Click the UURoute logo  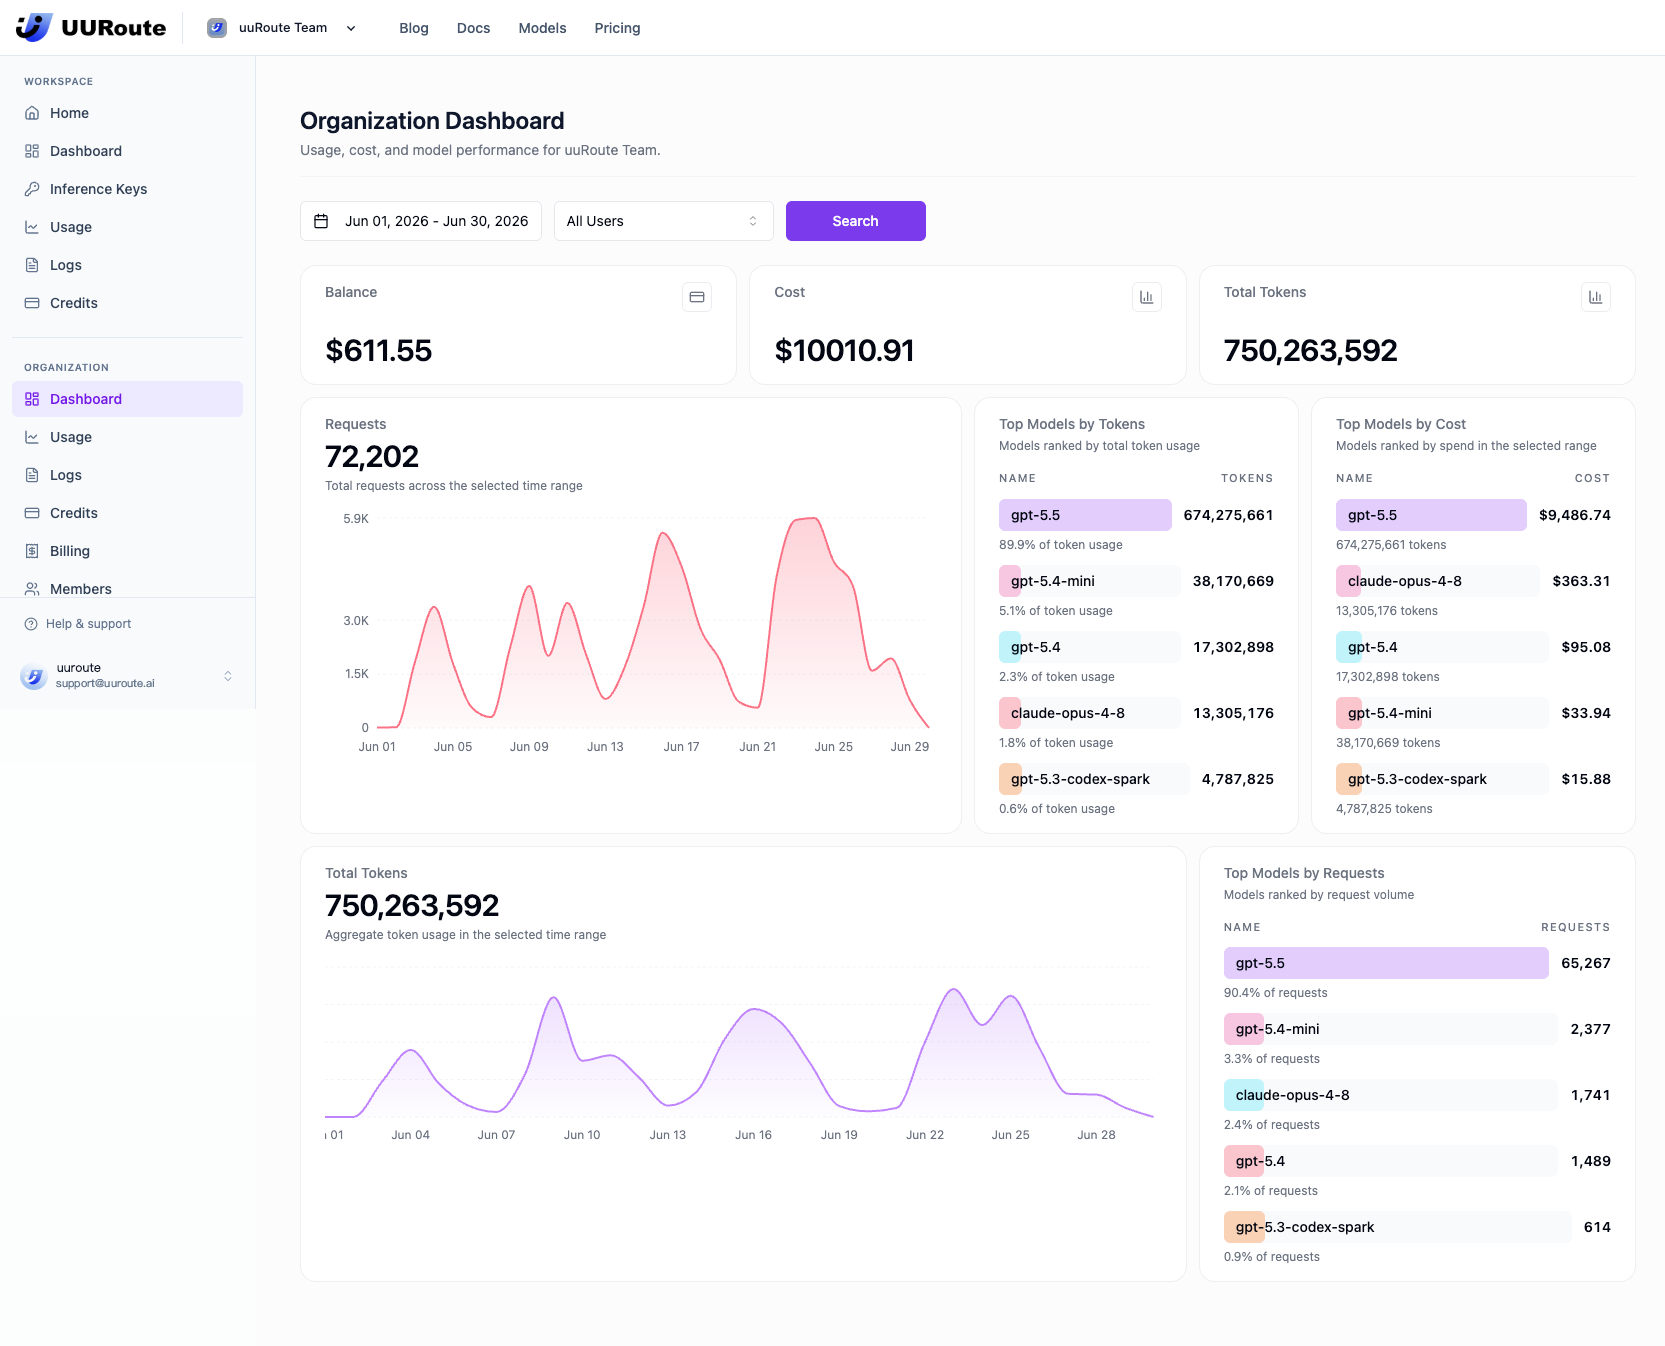pos(91,27)
